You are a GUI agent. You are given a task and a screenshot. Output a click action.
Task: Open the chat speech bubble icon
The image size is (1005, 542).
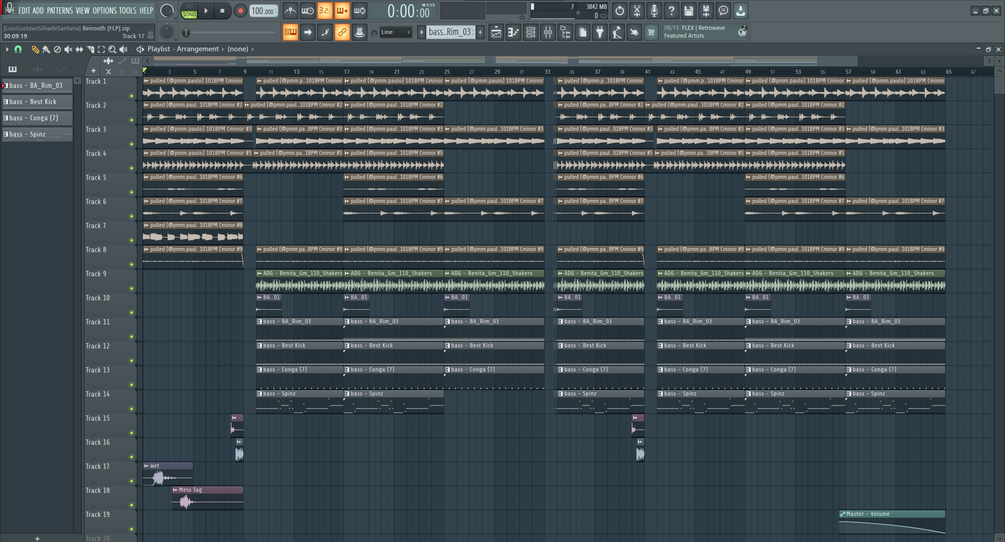(x=723, y=11)
